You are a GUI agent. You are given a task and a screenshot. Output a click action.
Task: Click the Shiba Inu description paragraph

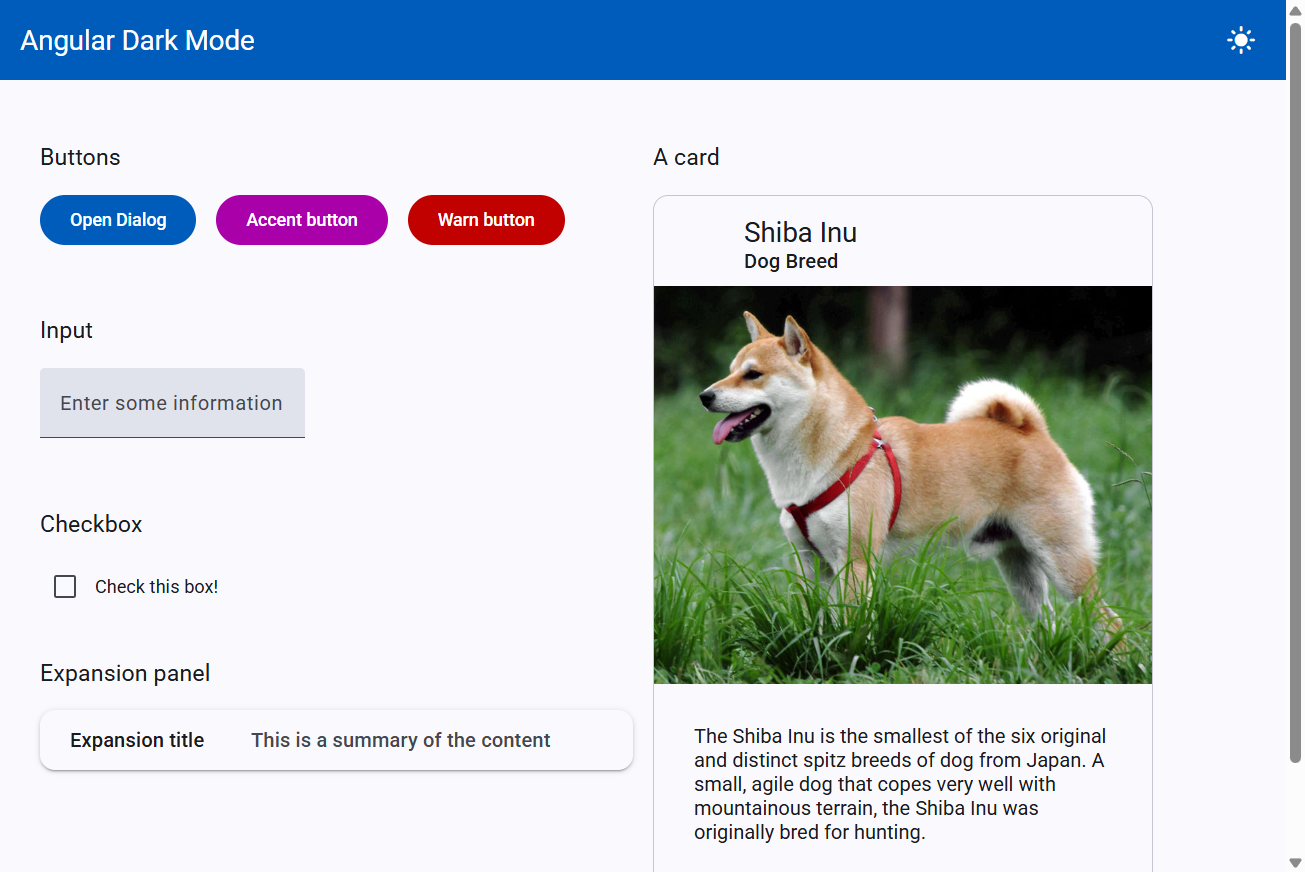899,784
